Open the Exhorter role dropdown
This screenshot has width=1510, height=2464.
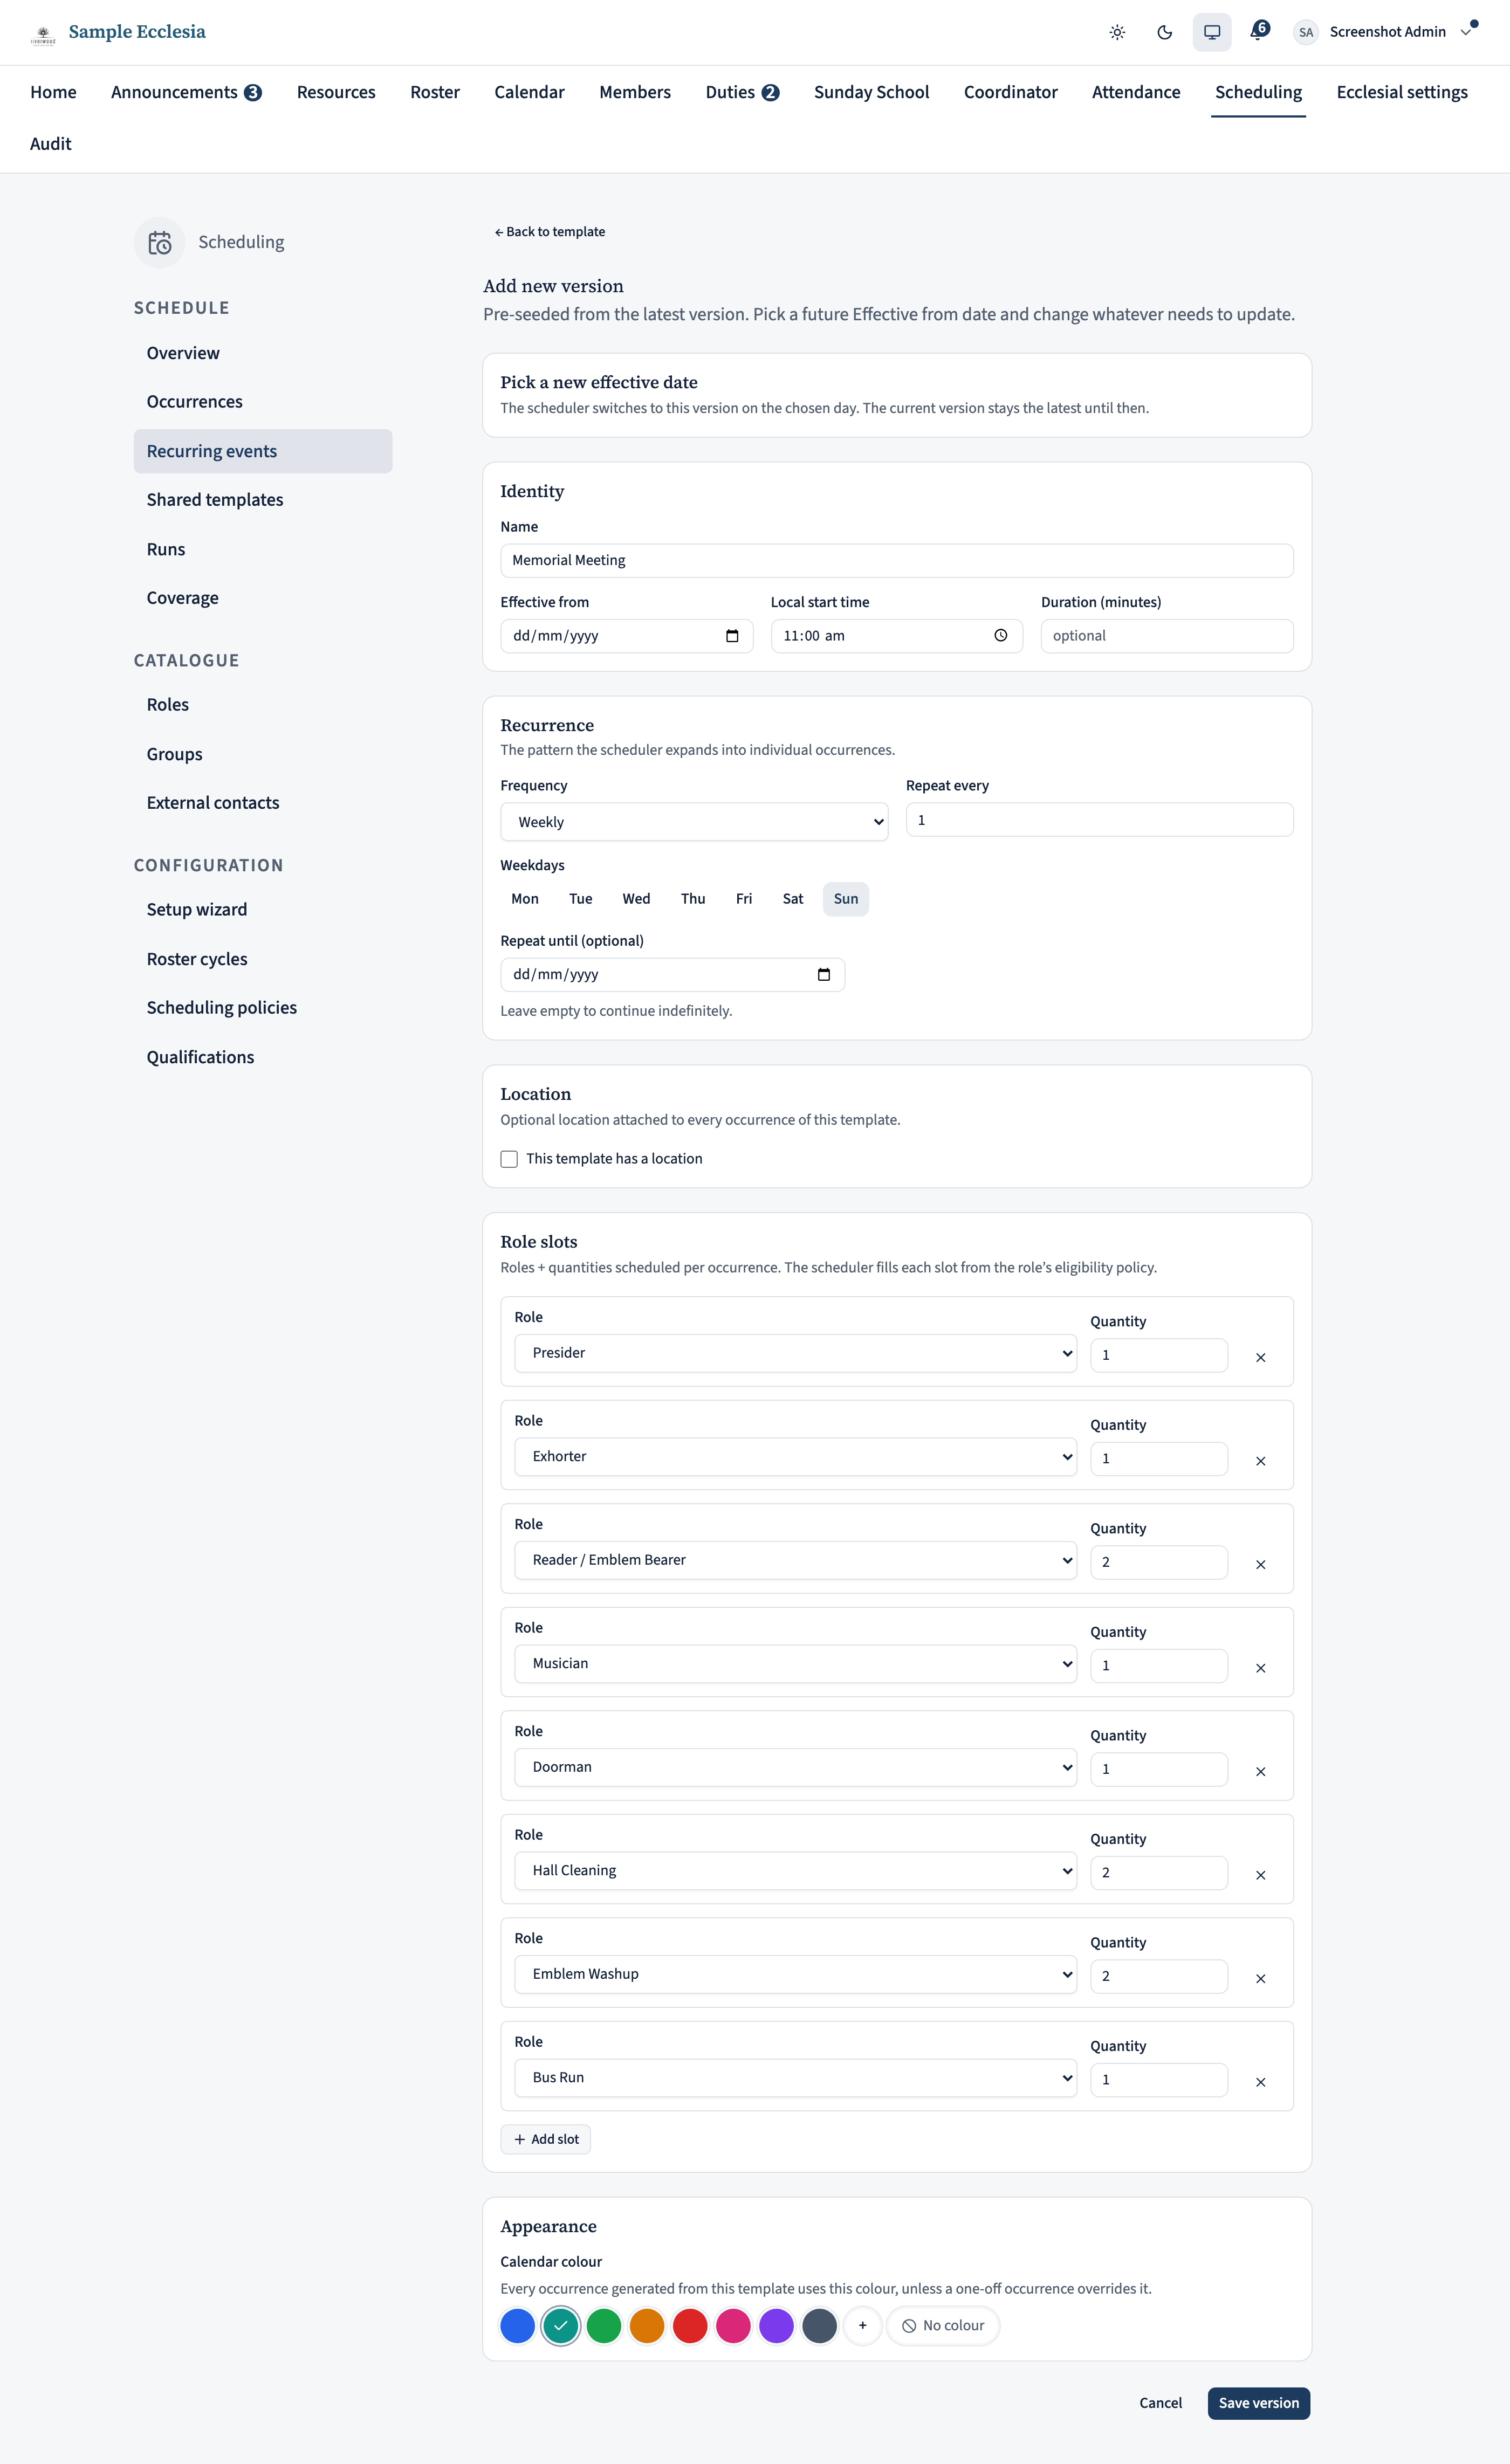tap(796, 1457)
